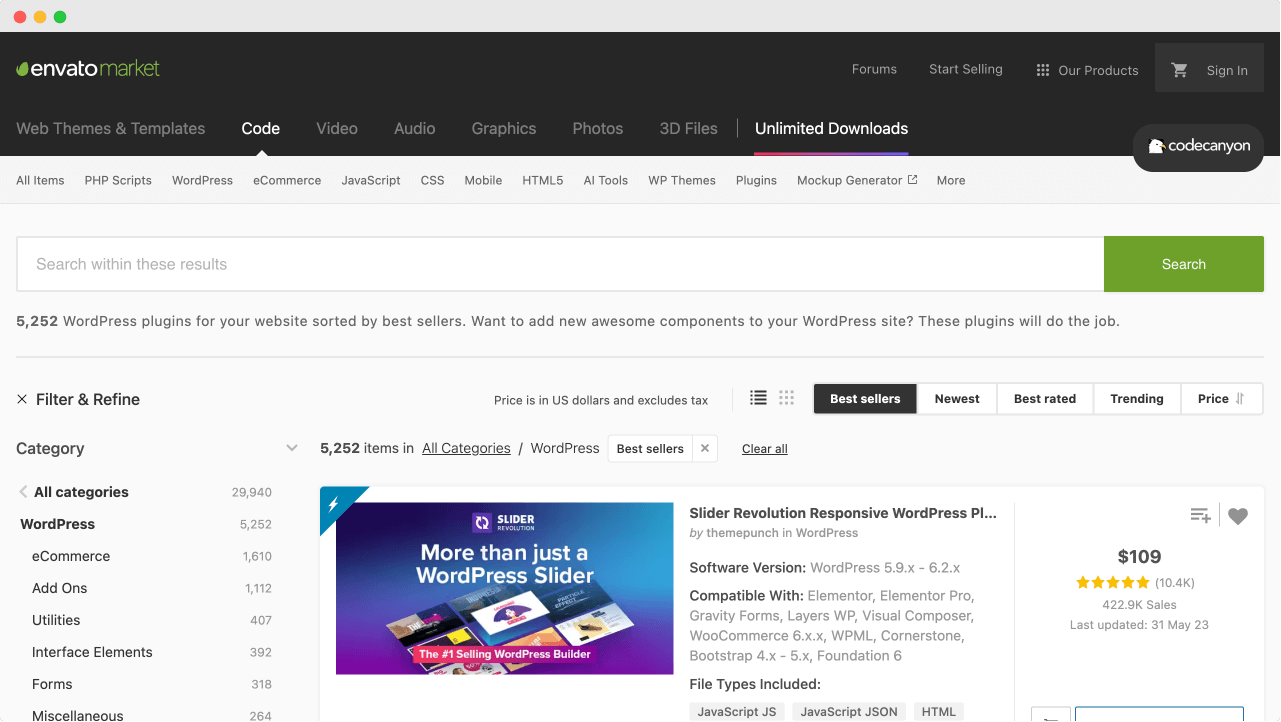Open the 3D Files tab
Image resolution: width=1281 pixels, height=722 pixels.
pyautogui.click(x=689, y=129)
